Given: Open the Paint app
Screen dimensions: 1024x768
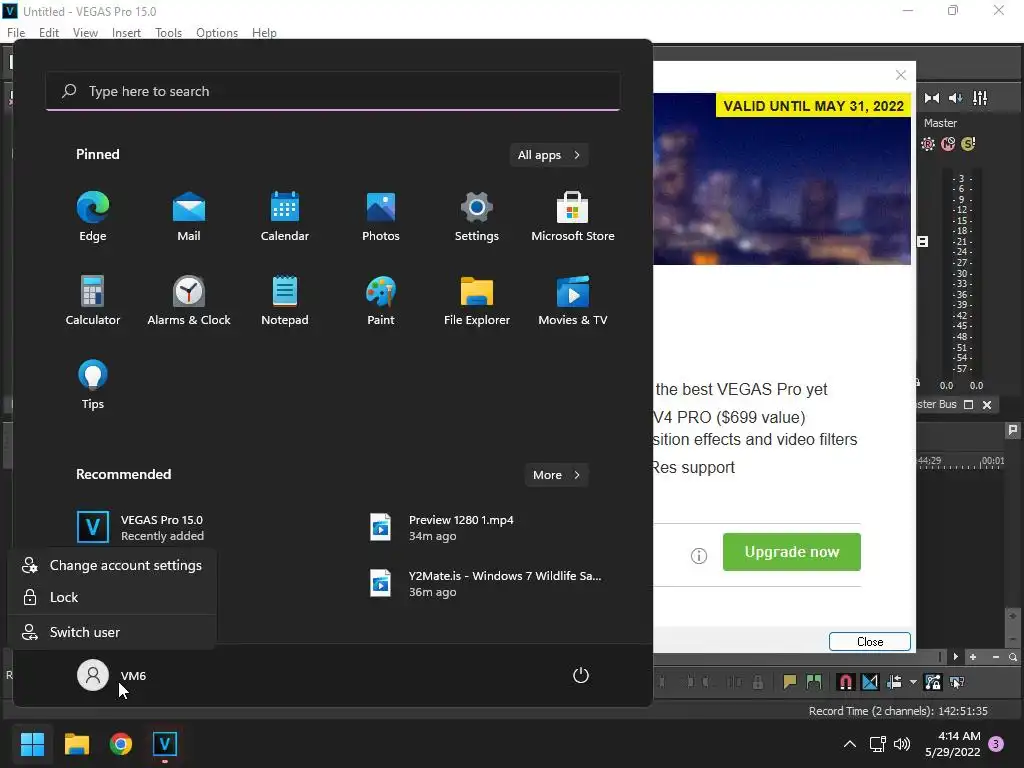Looking at the screenshot, I should (381, 300).
